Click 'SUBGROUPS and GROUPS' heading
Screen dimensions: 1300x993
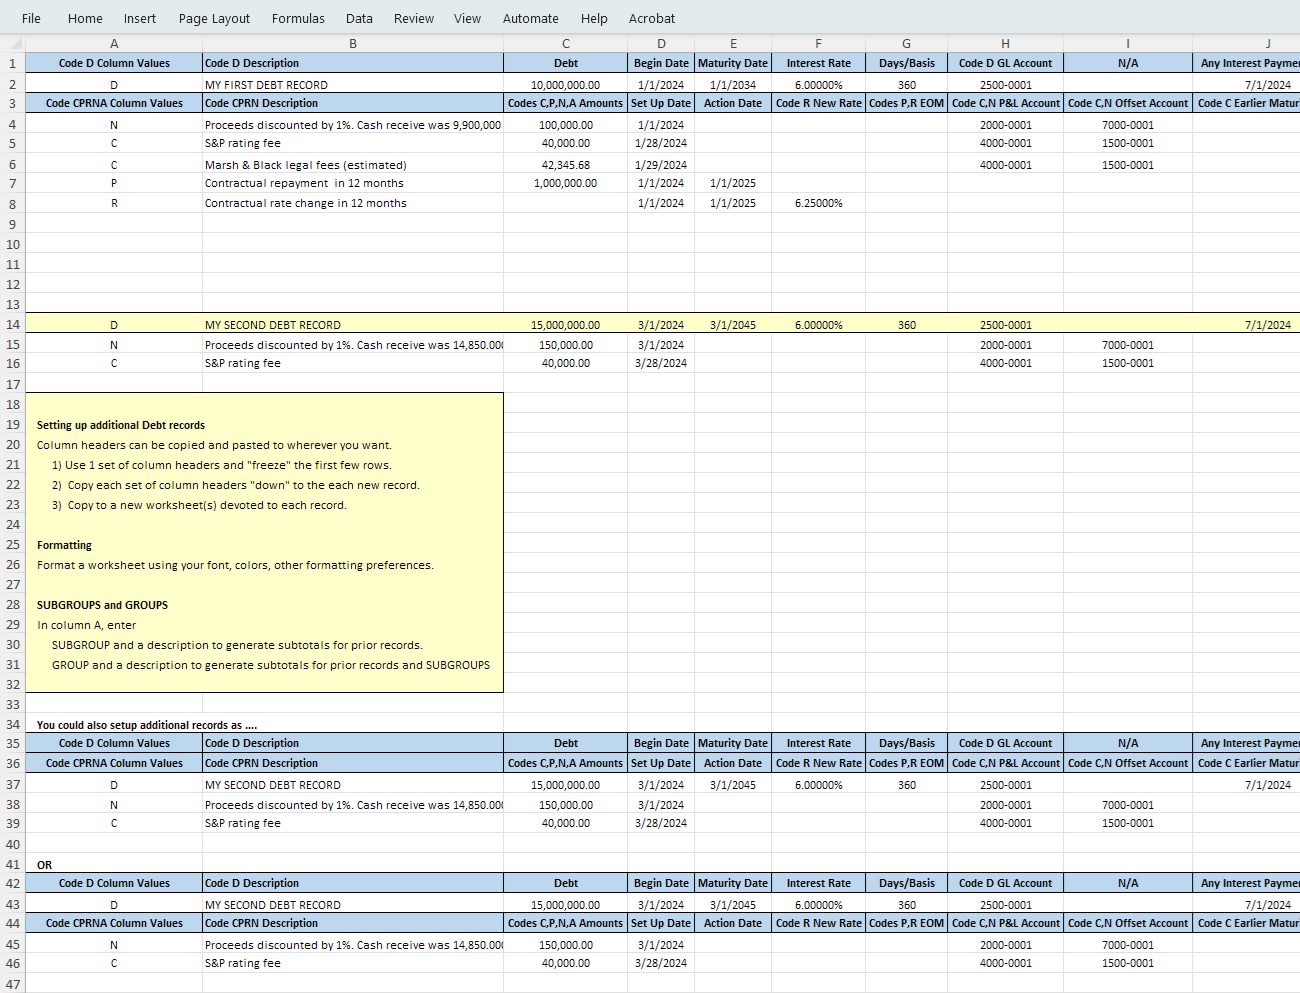(102, 605)
